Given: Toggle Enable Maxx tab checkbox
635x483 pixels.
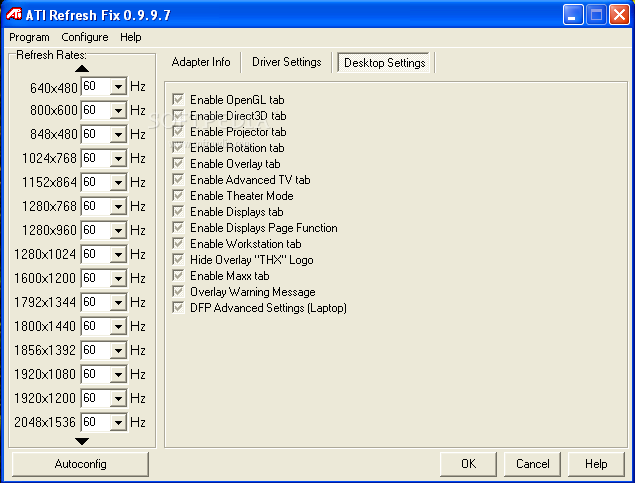Looking at the screenshot, I should pos(178,275).
